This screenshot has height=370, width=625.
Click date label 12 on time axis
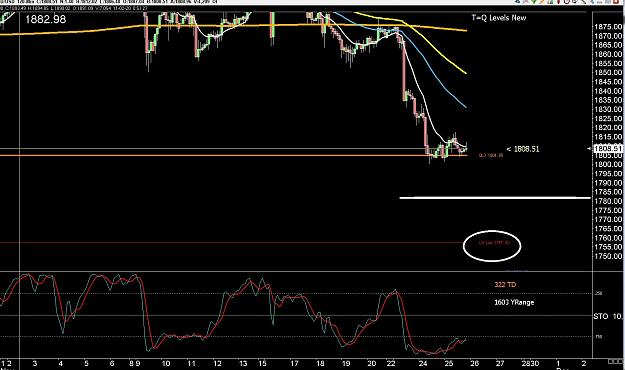(217, 363)
